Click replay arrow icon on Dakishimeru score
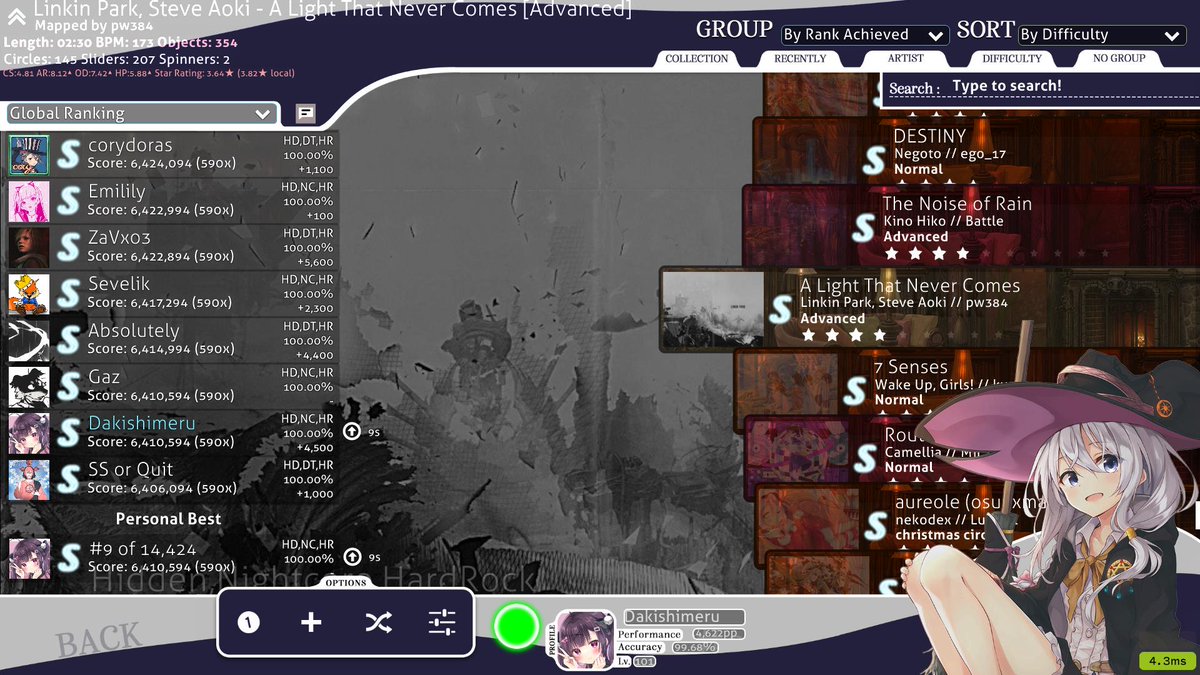This screenshot has height=675, width=1200. (352, 432)
